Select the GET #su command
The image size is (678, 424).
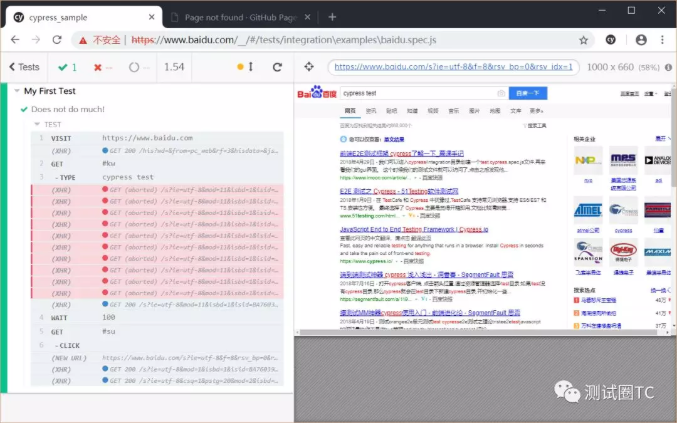pos(157,332)
